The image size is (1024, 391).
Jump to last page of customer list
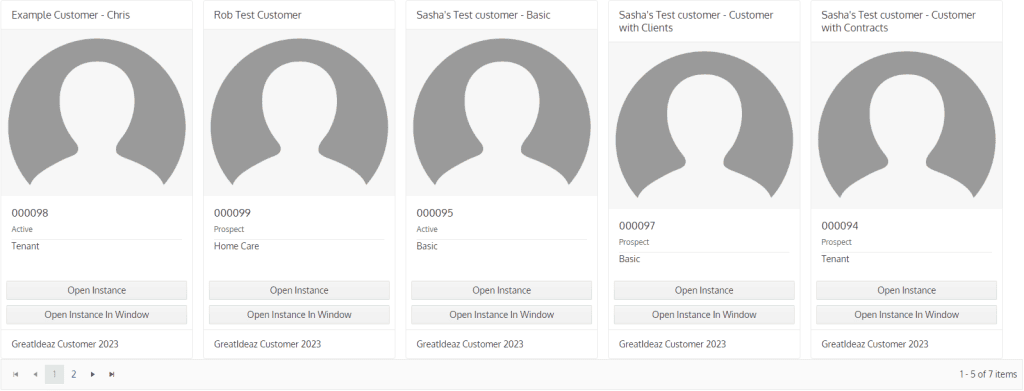pos(112,375)
